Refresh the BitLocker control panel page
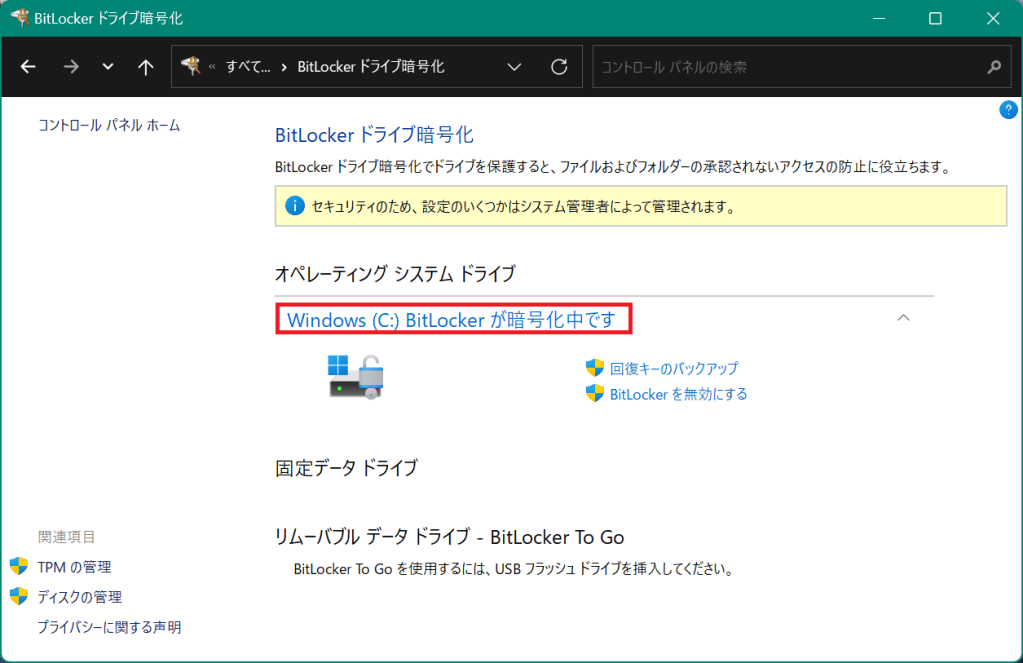The height and width of the screenshot is (663, 1023). click(x=560, y=67)
